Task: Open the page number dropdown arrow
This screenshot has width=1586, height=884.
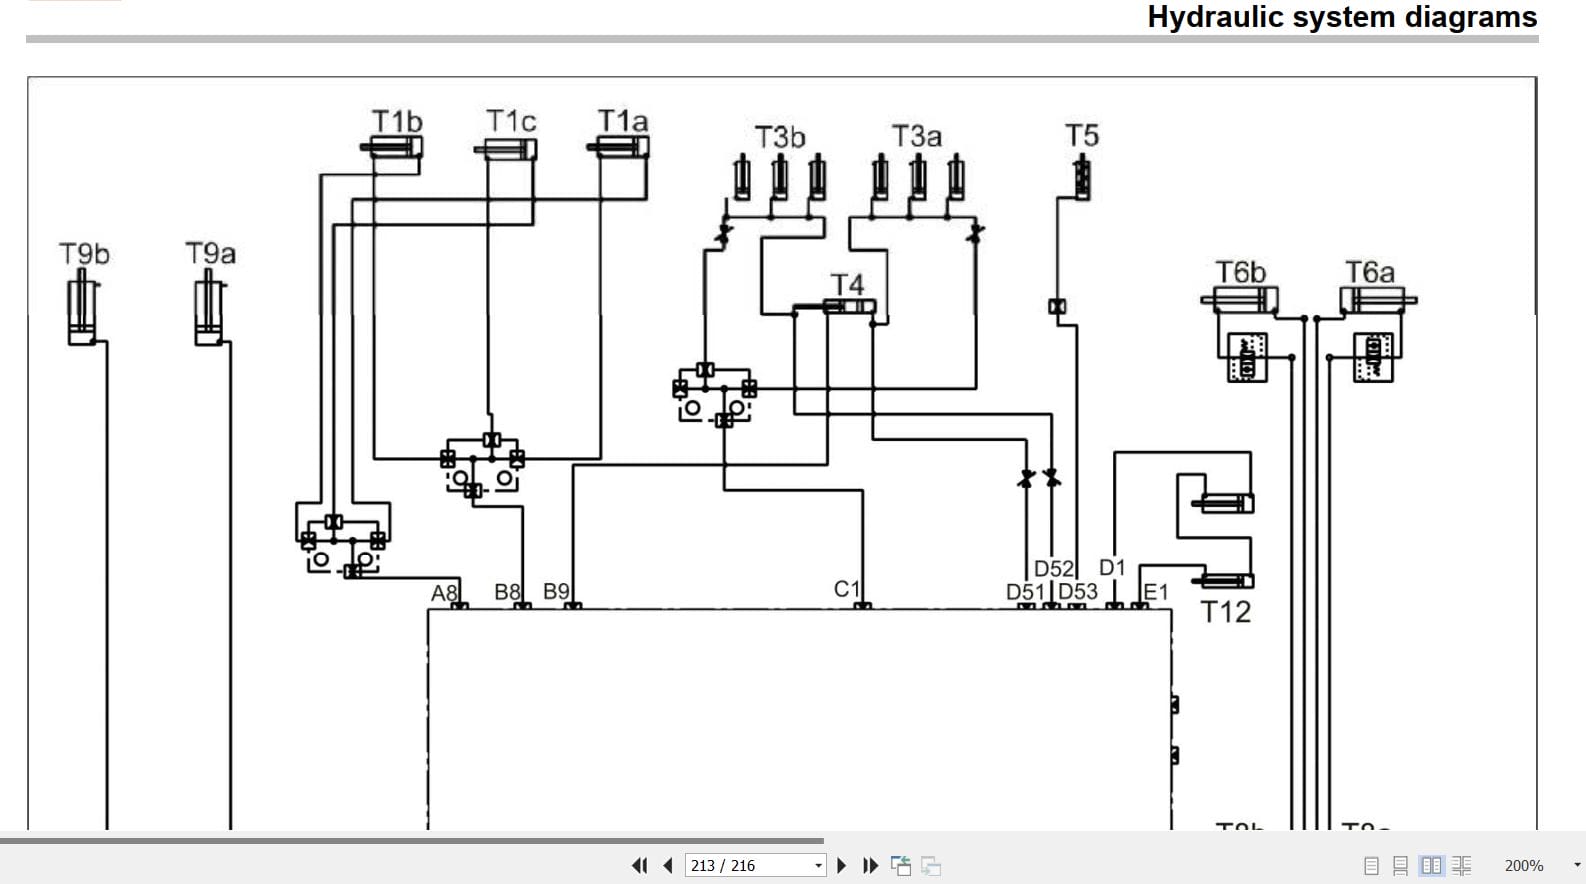Action: [x=819, y=866]
